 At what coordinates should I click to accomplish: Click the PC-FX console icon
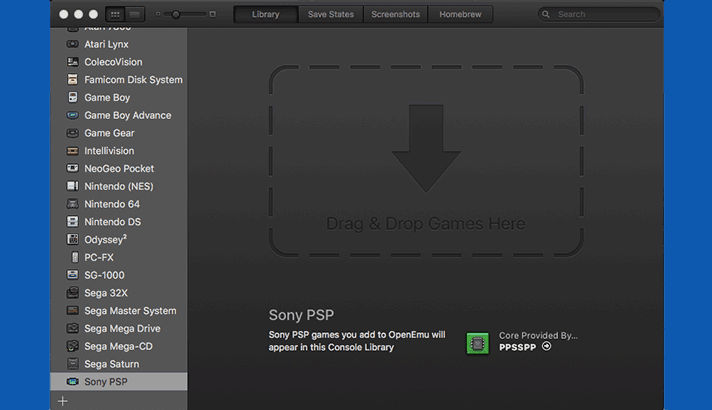tap(75, 257)
